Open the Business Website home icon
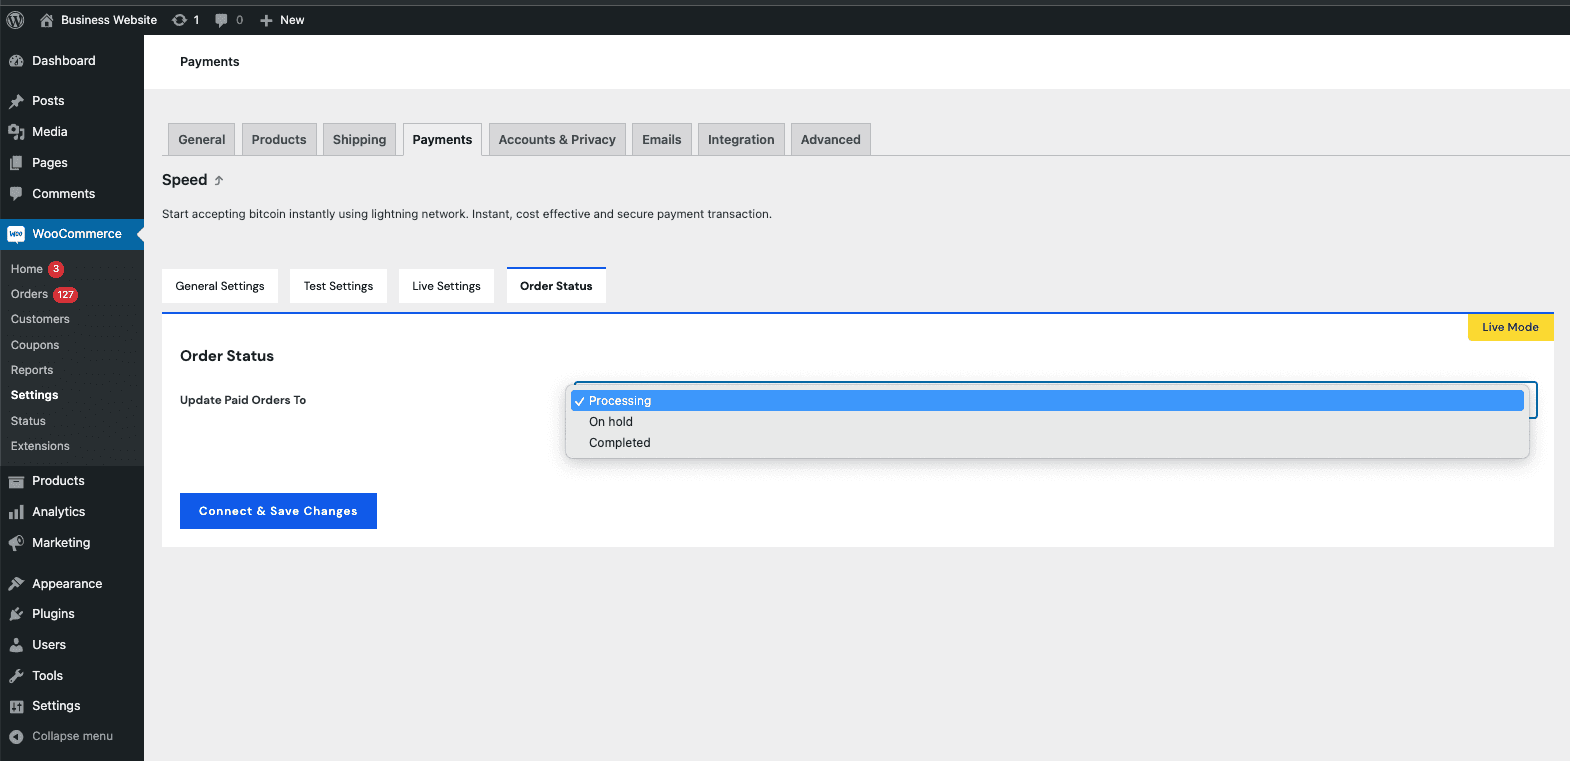 coord(46,20)
